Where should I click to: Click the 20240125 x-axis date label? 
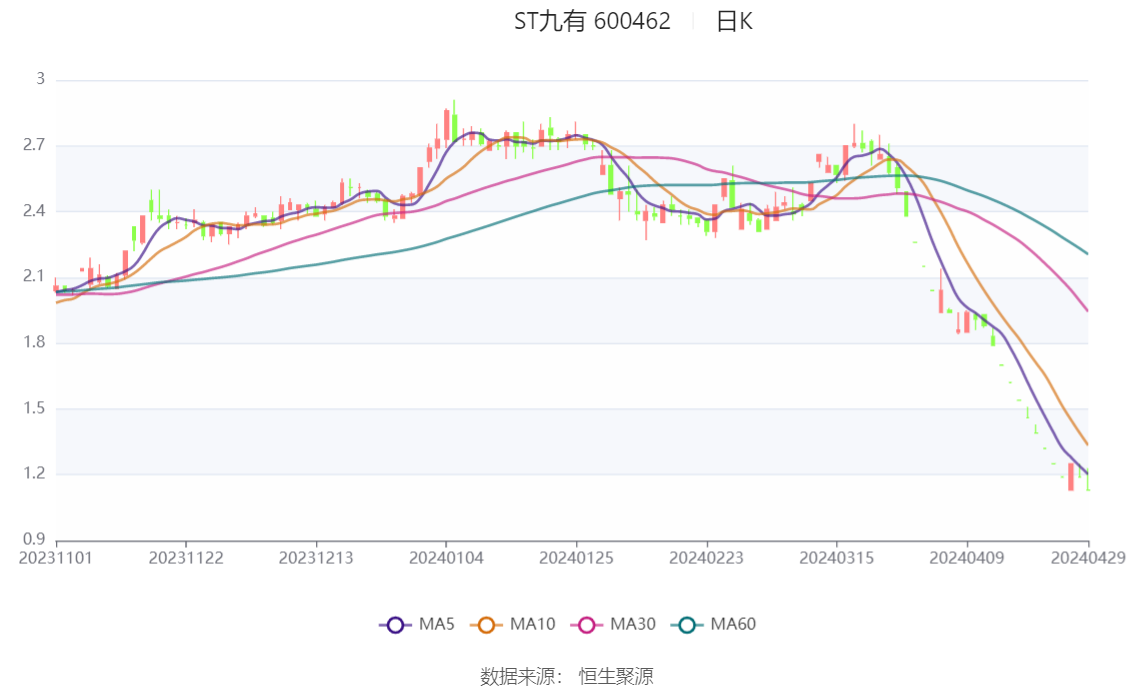pyautogui.click(x=576, y=558)
